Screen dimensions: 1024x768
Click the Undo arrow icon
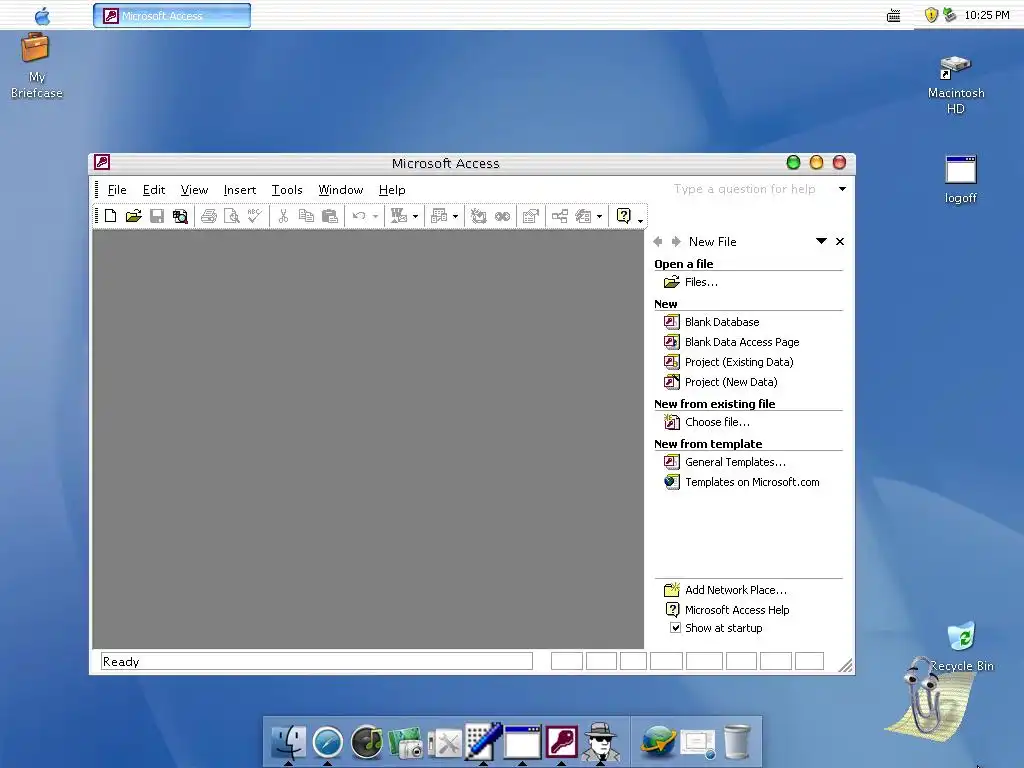point(359,216)
